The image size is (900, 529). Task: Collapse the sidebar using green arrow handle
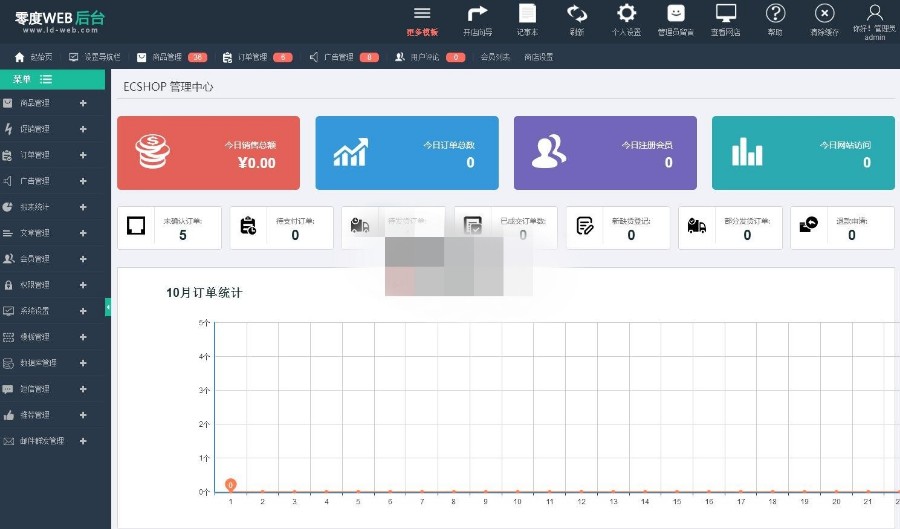click(x=108, y=308)
